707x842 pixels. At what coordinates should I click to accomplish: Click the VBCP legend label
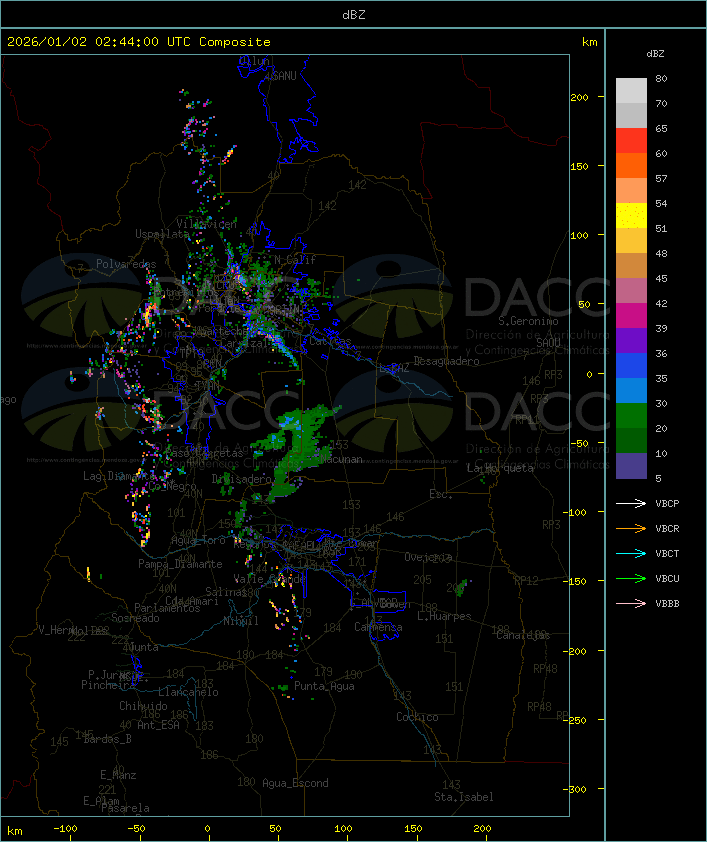click(667, 504)
